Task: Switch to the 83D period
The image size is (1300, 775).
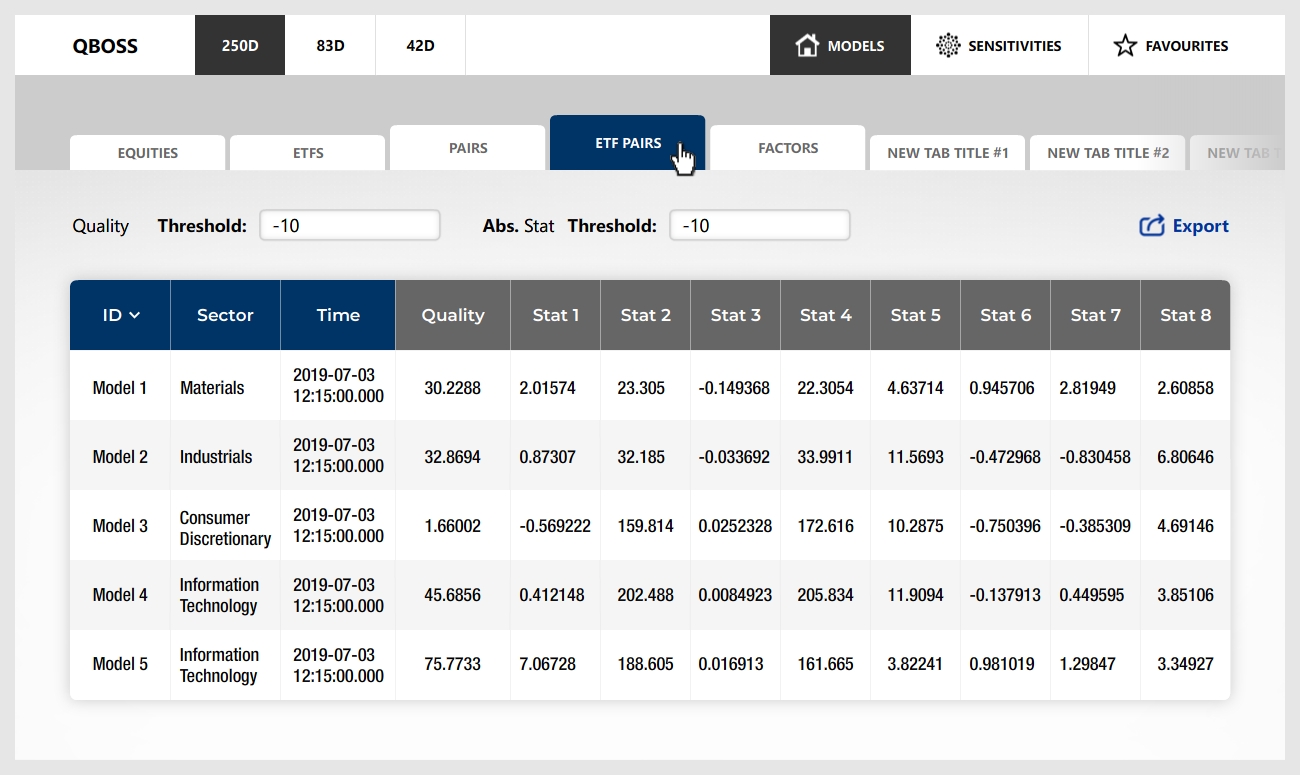Action: click(330, 45)
